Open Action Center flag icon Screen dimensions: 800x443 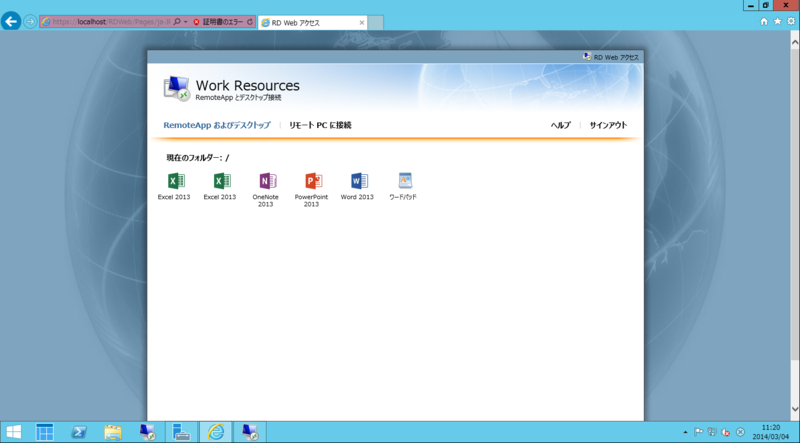point(698,432)
